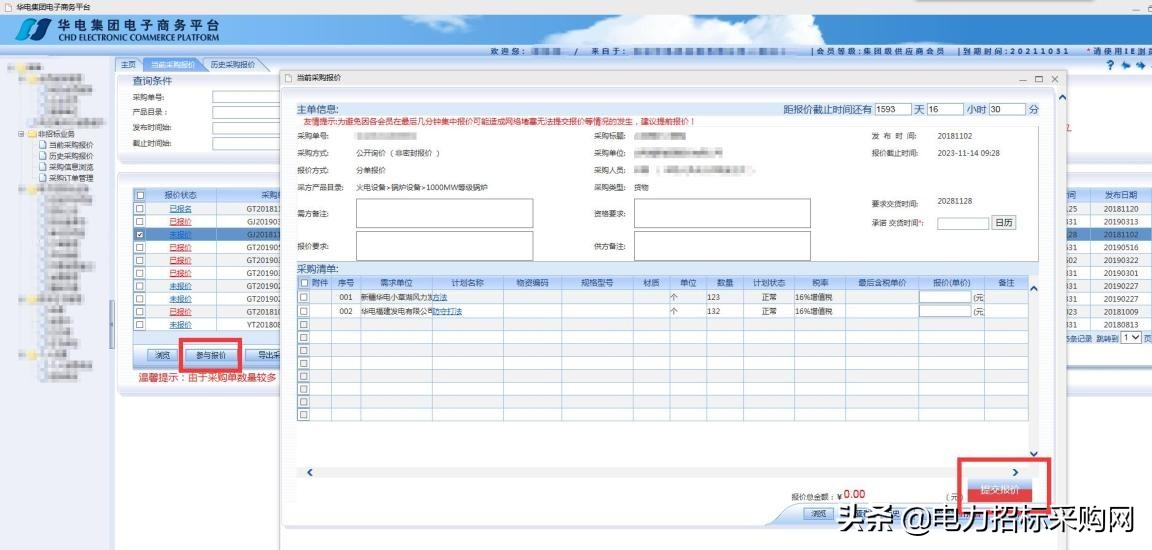Viewport: 1152px width, 550px height.
Task: Open 采购订单管理 in the sidebar tree
Action: [71, 178]
